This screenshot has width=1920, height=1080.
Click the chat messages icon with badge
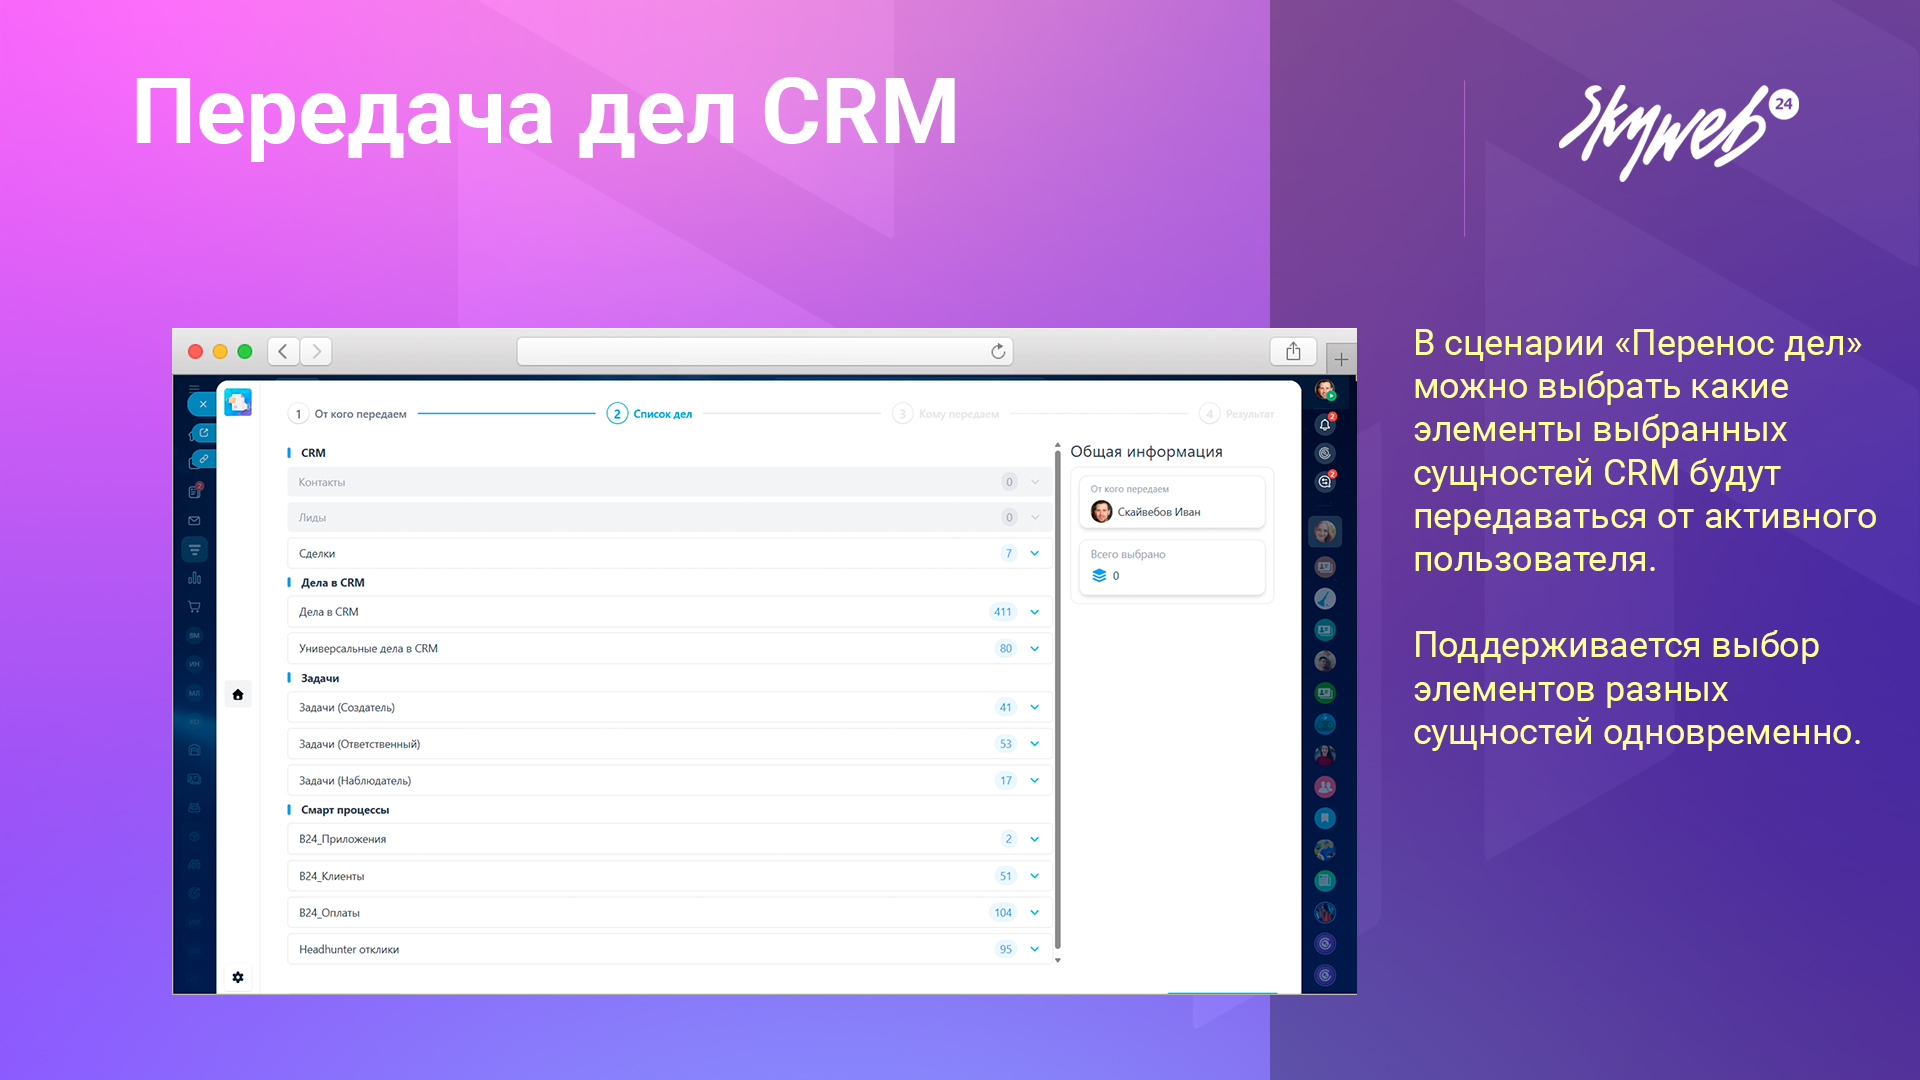click(1324, 482)
